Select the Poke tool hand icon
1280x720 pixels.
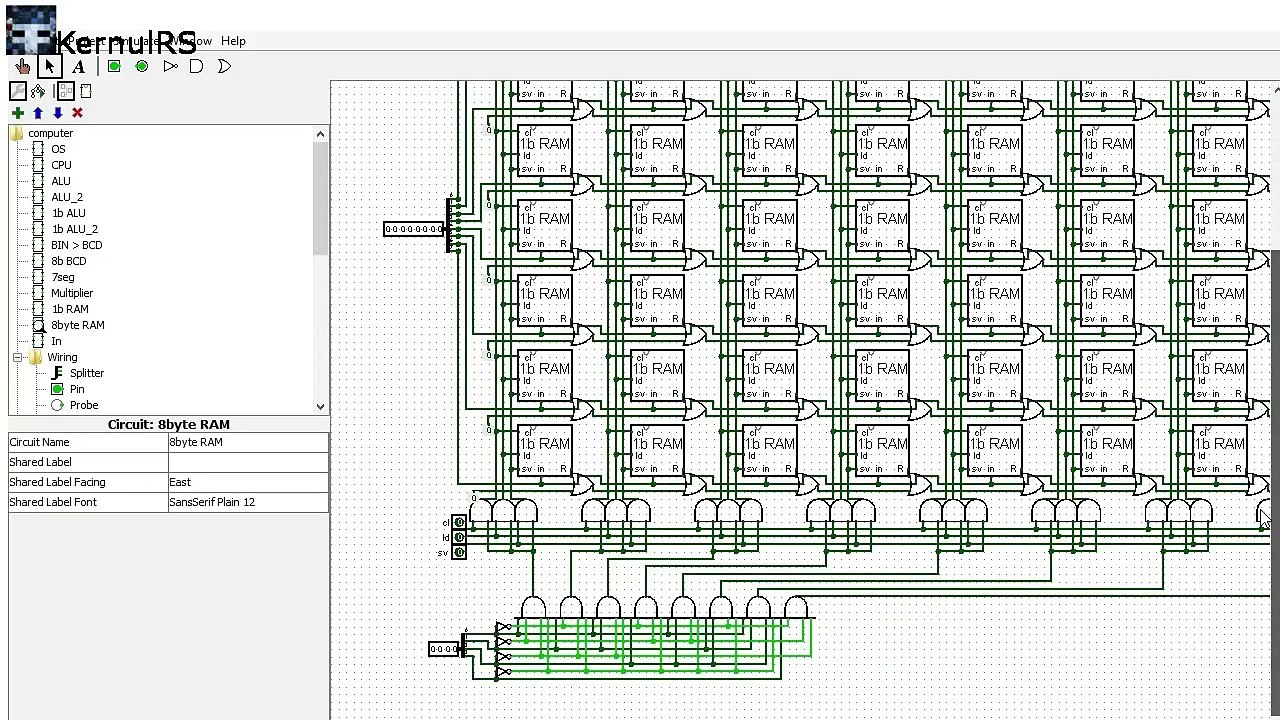point(22,67)
